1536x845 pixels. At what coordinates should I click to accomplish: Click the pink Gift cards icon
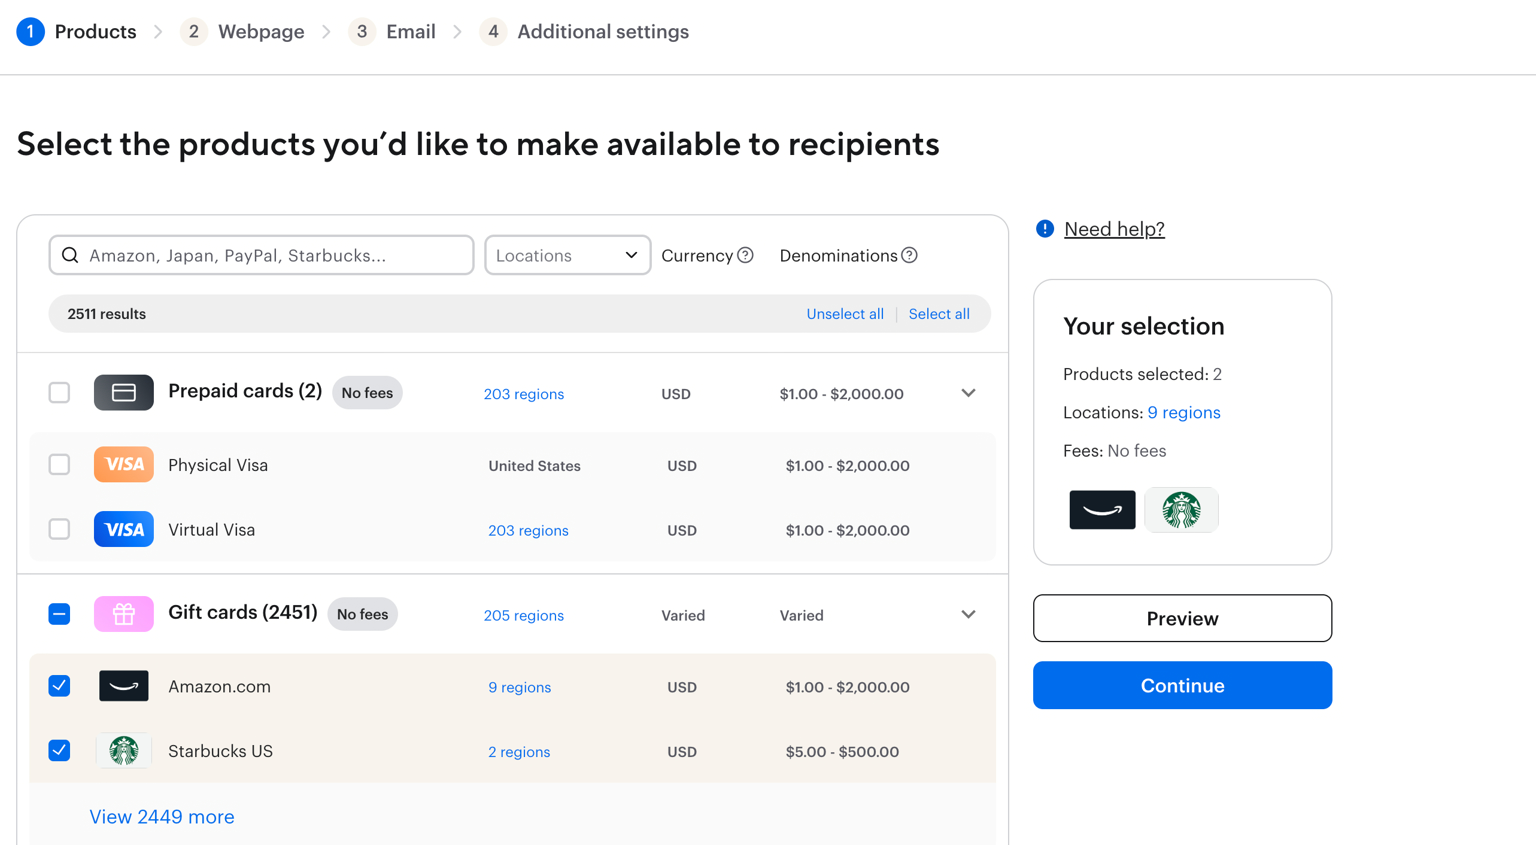124,614
